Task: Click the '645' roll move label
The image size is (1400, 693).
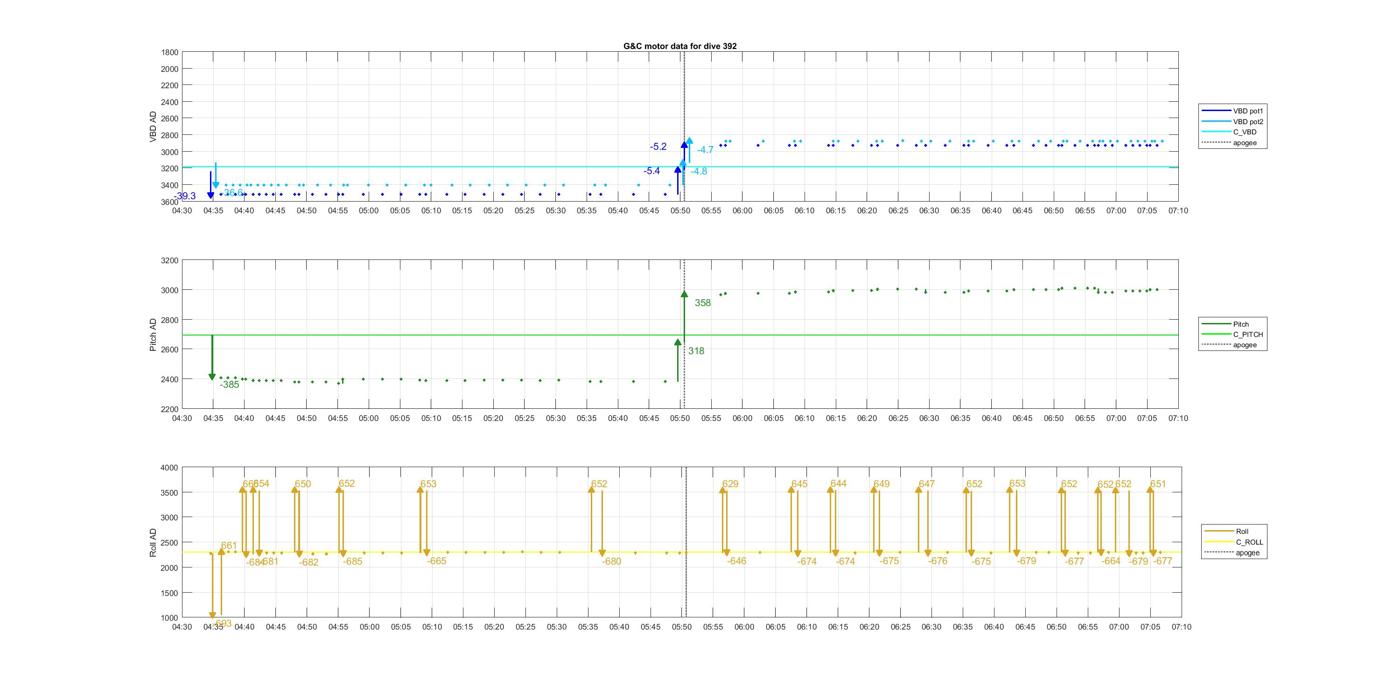Action: (x=799, y=484)
